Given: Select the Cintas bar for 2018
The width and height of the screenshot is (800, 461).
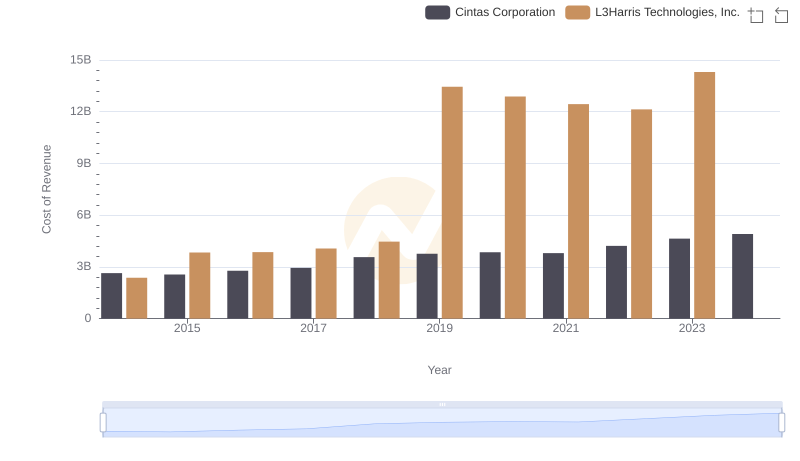Looking at the screenshot, I should [x=364, y=288].
